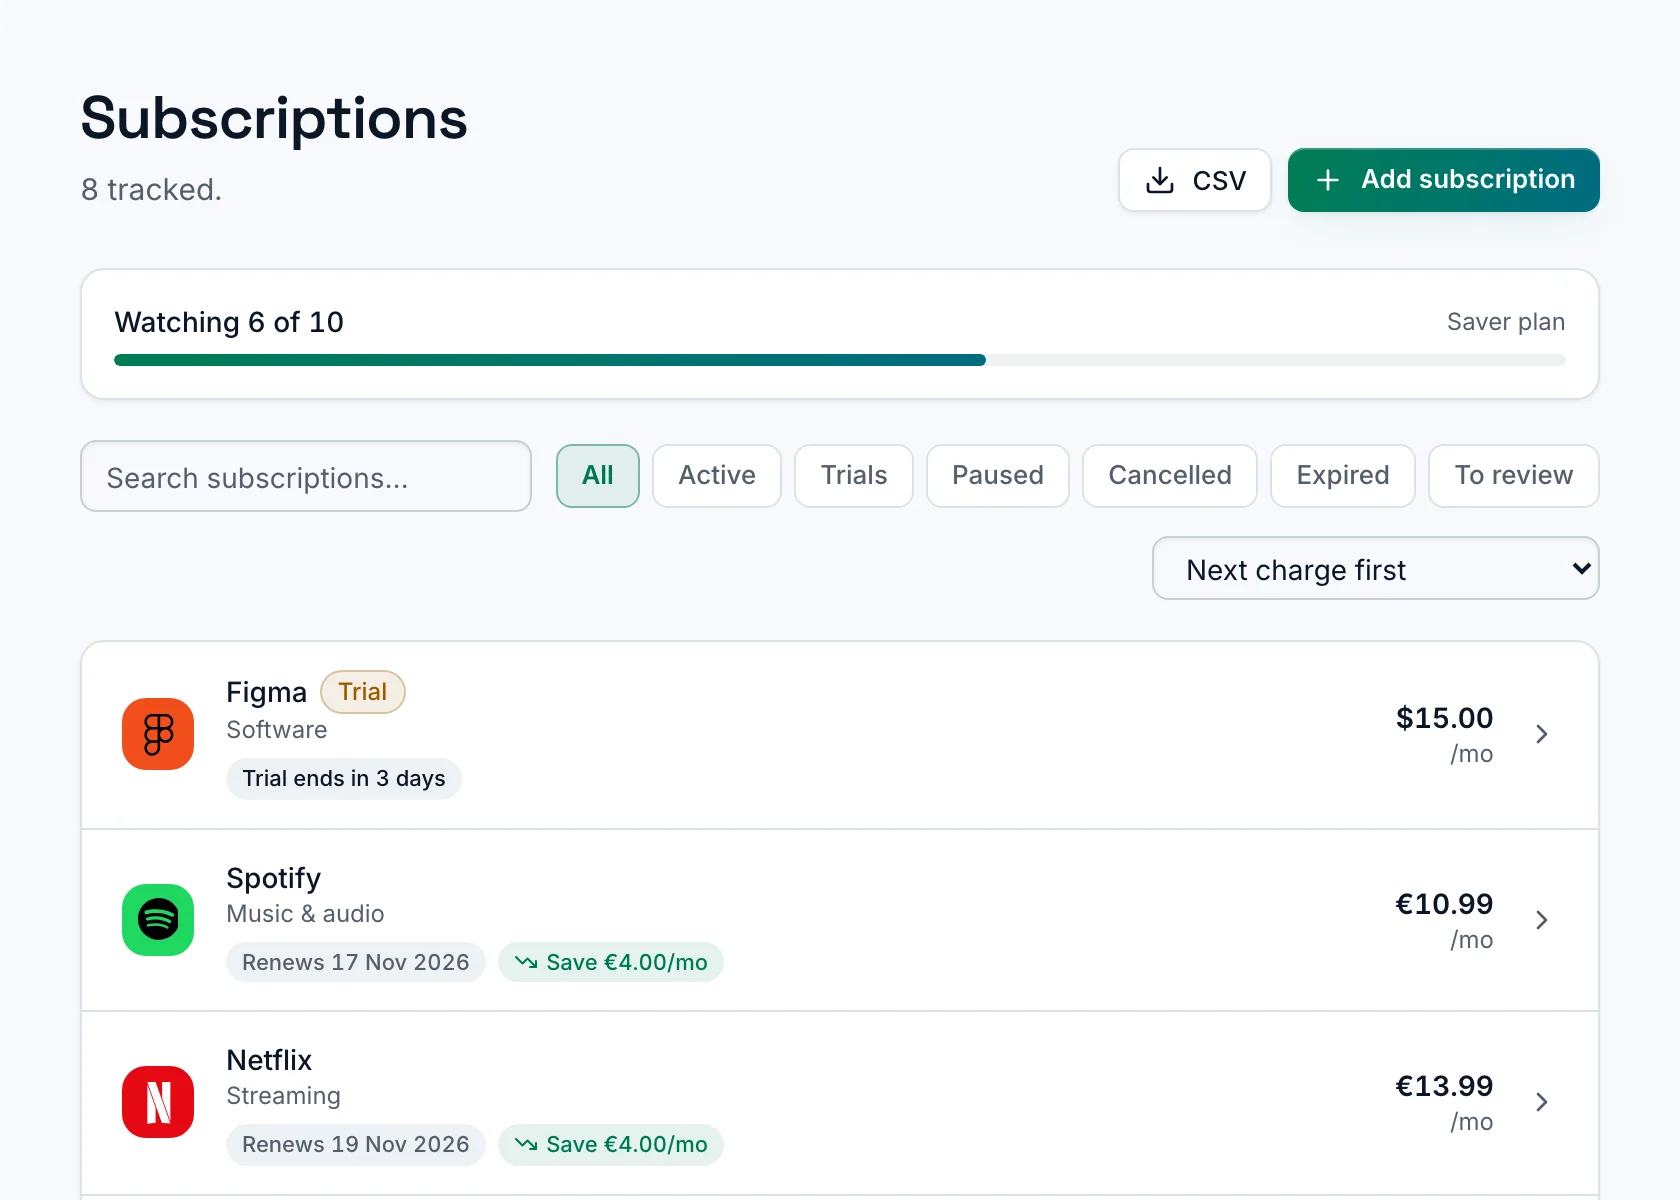Click the Subscriptions page heading
The image size is (1680, 1200).
pos(274,118)
